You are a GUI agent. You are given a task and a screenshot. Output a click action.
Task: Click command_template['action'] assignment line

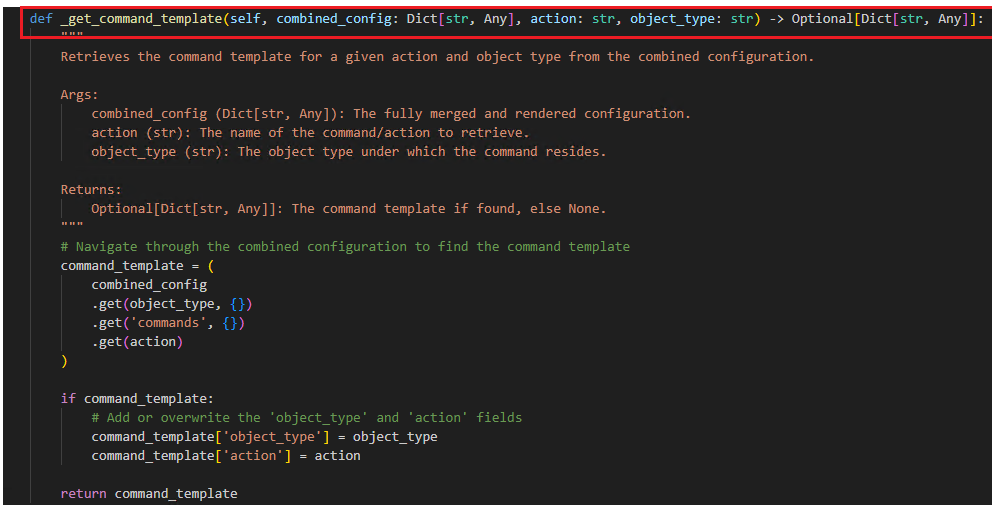(226, 456)
